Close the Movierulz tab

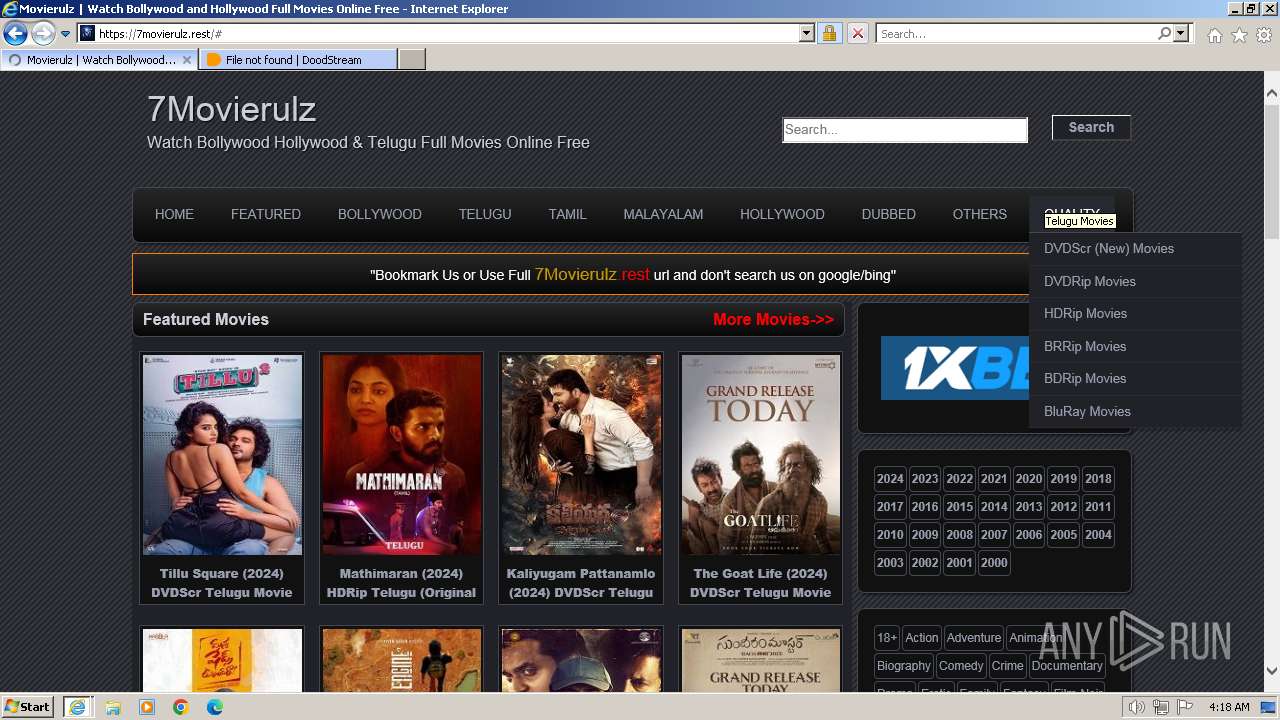[x=187, y=60]
